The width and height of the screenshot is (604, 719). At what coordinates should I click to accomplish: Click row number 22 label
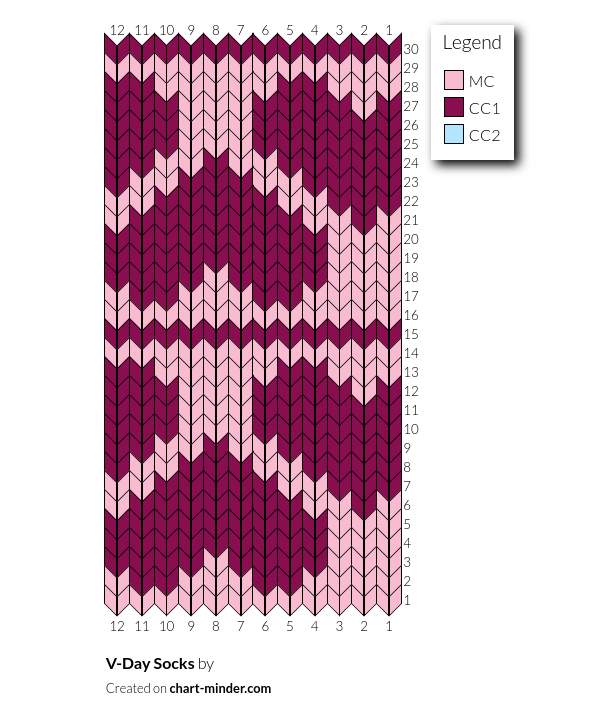tap(411, 201)
